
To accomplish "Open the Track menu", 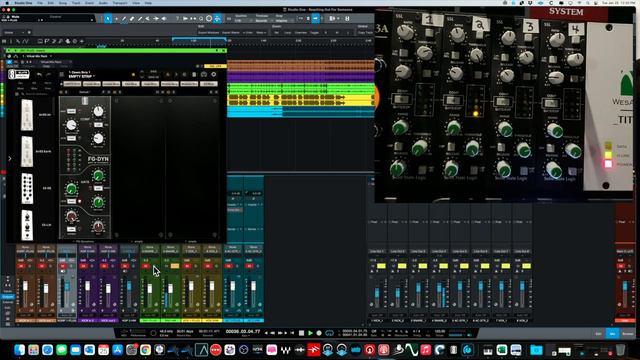I will pyautogui.click(x=76, y=3).
